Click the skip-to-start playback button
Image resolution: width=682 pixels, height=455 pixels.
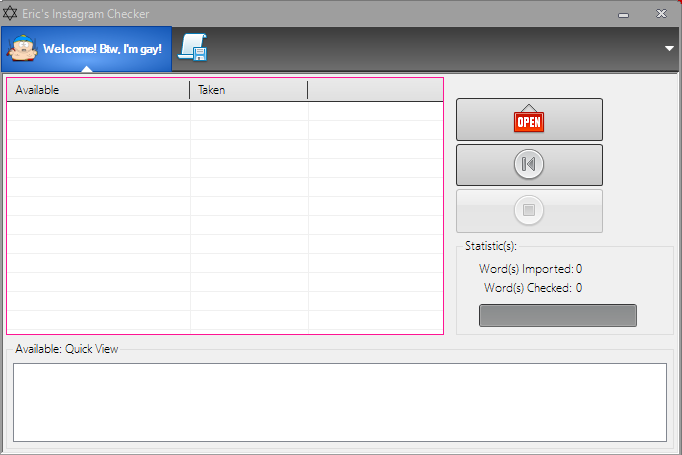529,165
